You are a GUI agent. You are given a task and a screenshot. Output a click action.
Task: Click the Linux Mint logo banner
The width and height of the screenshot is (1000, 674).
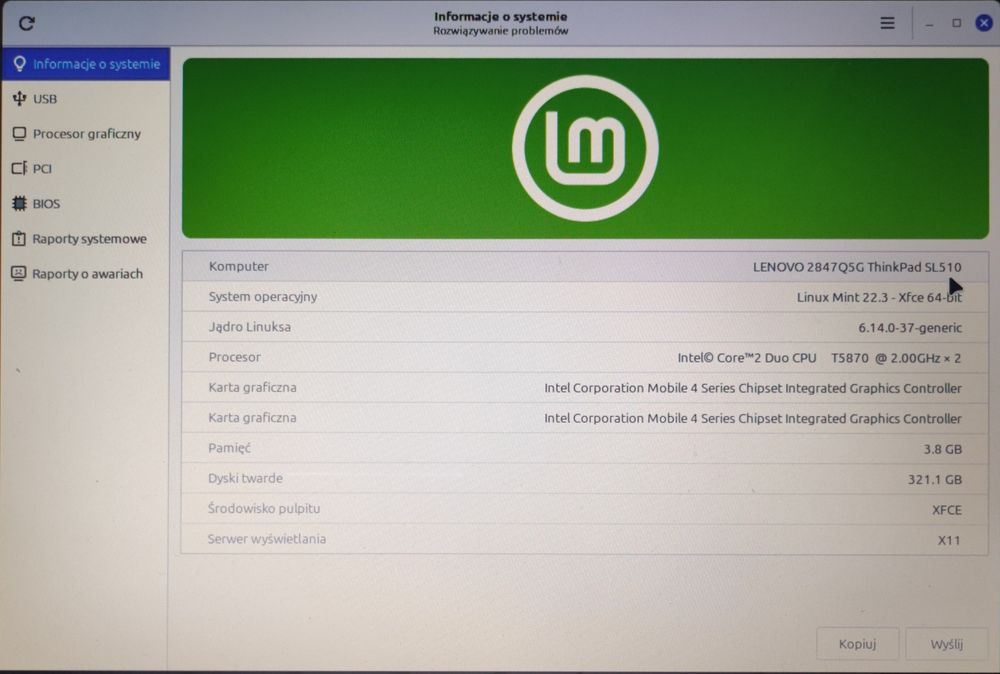pos(585,149)
